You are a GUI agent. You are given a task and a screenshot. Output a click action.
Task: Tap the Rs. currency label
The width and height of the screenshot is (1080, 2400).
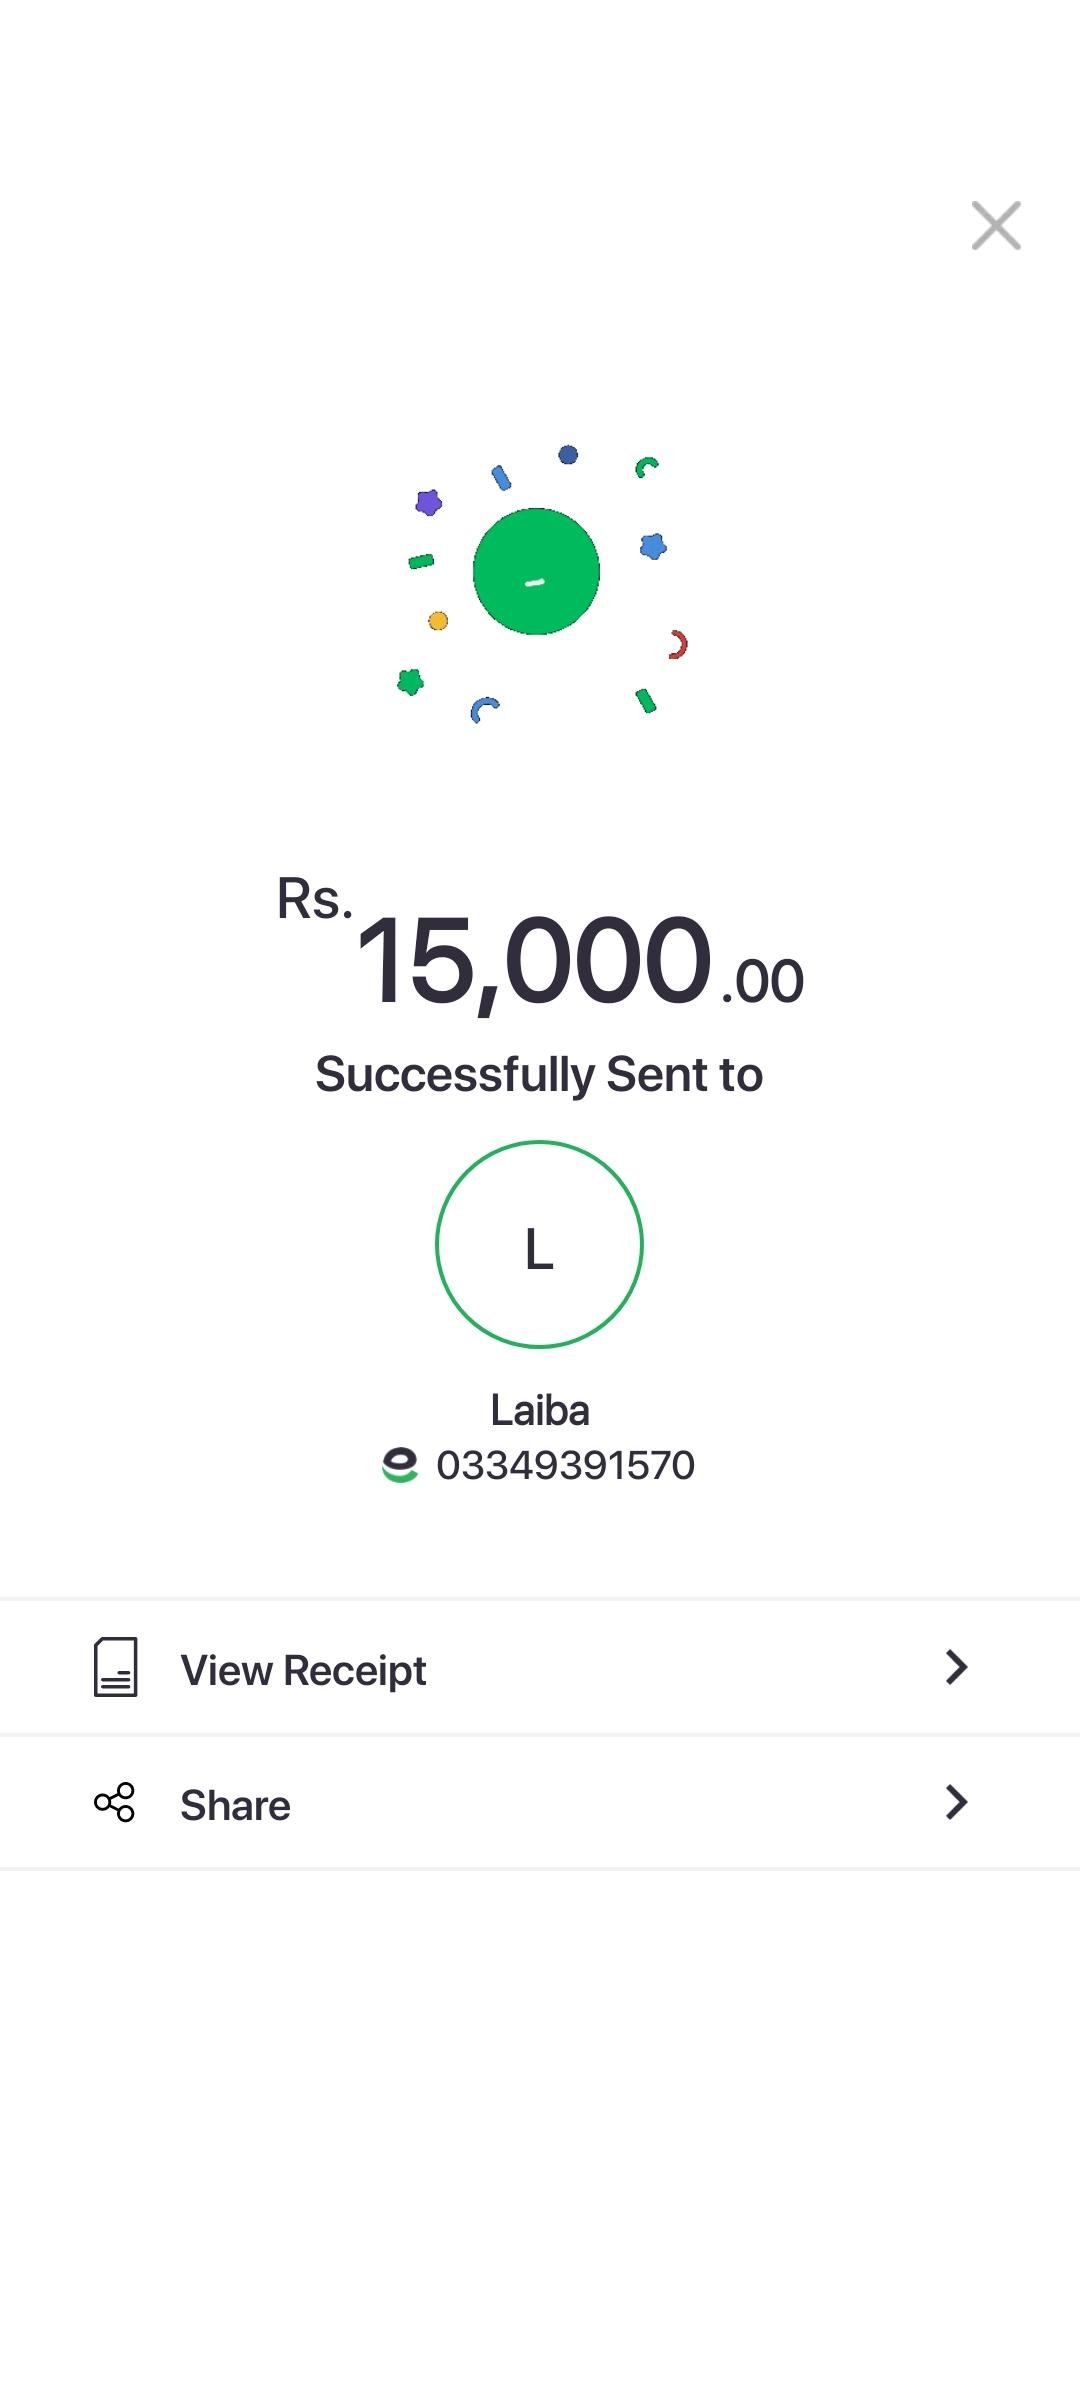(x=314, y=898)
